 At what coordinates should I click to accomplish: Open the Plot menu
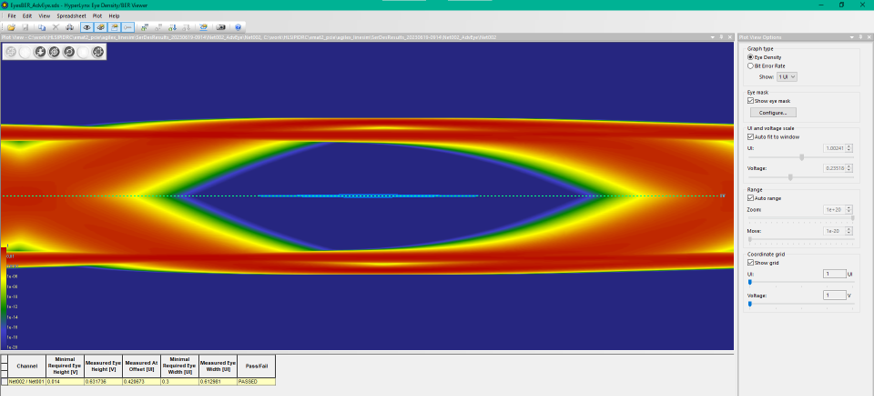[x=97, y=16]
